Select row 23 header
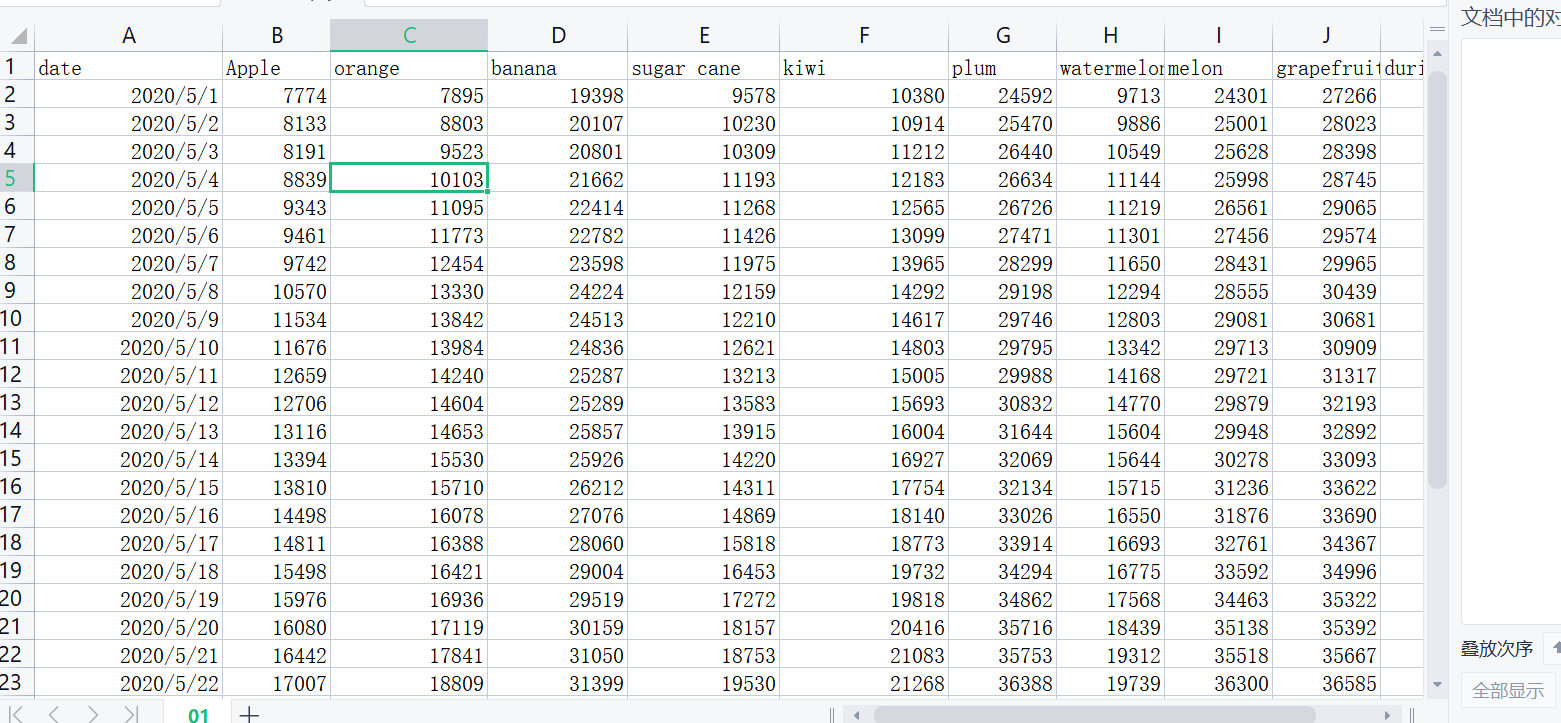This screenshot has height=723, width=1561. pos(17,683)
